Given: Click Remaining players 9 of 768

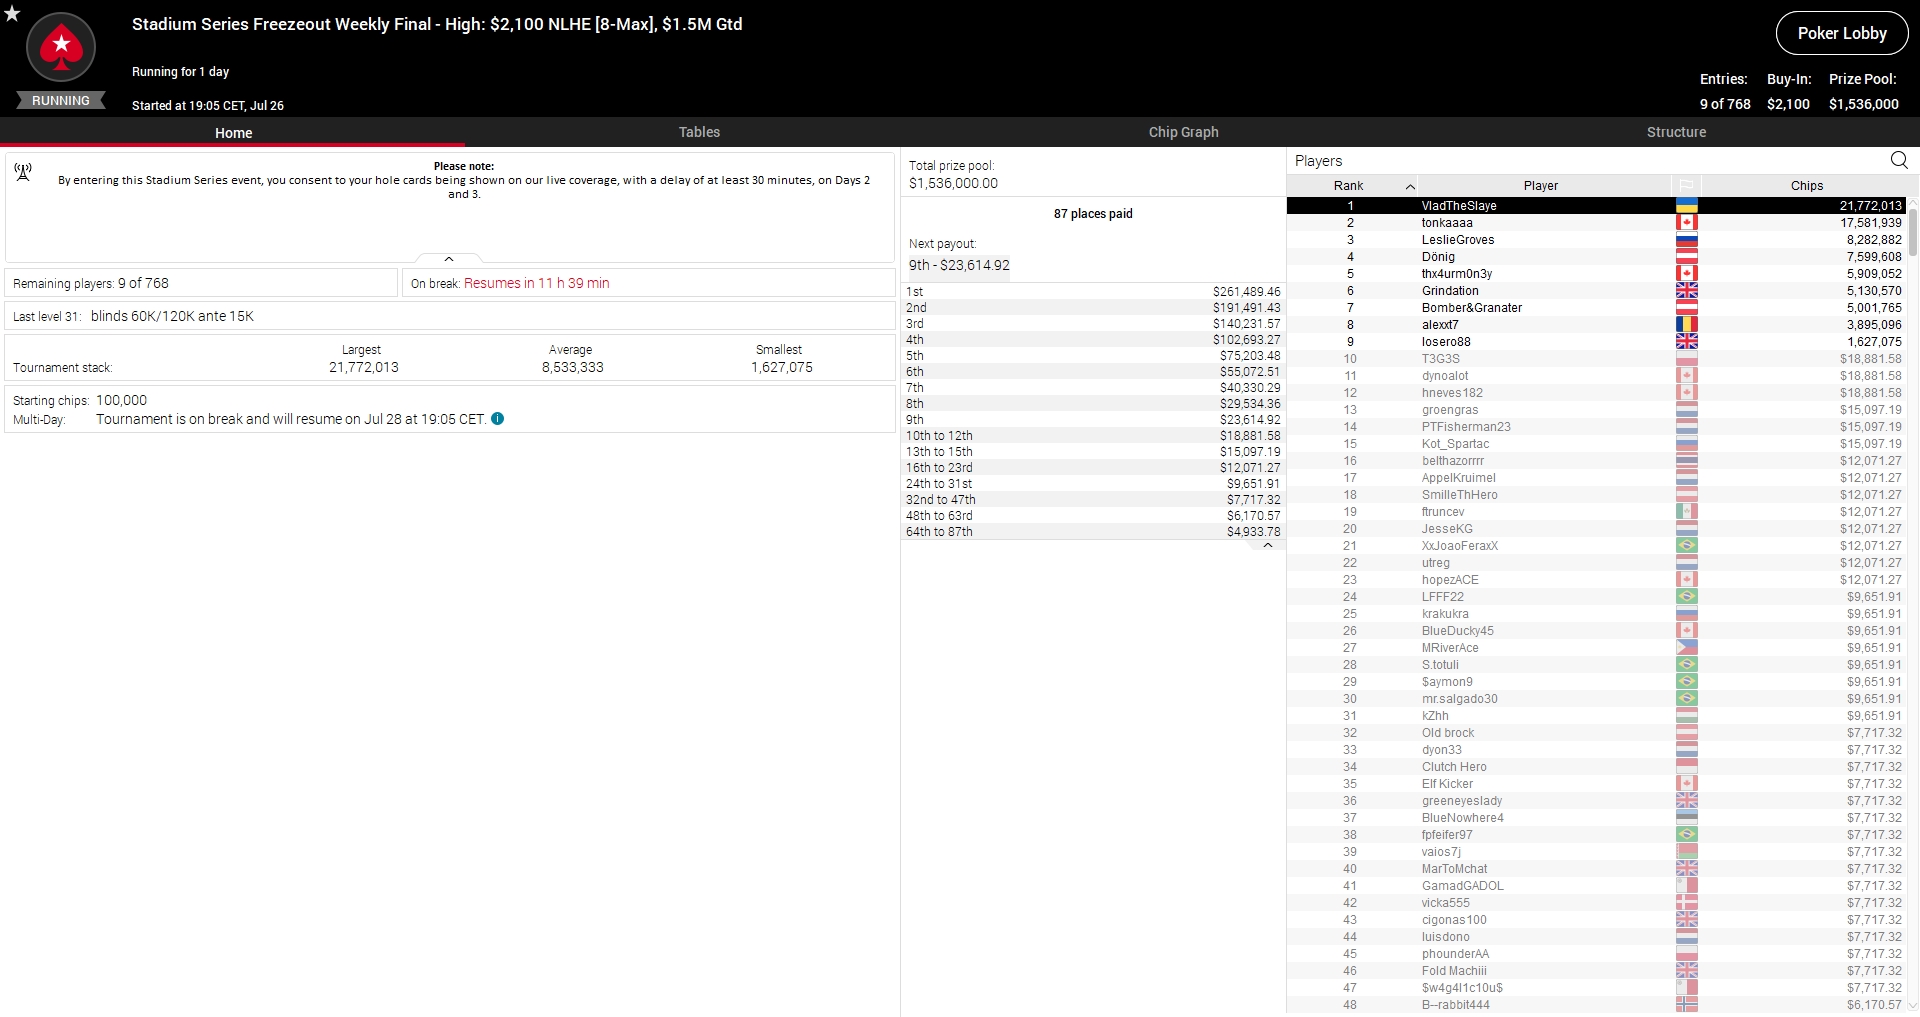Looking at the screenshot, I should tap(91, 283).
